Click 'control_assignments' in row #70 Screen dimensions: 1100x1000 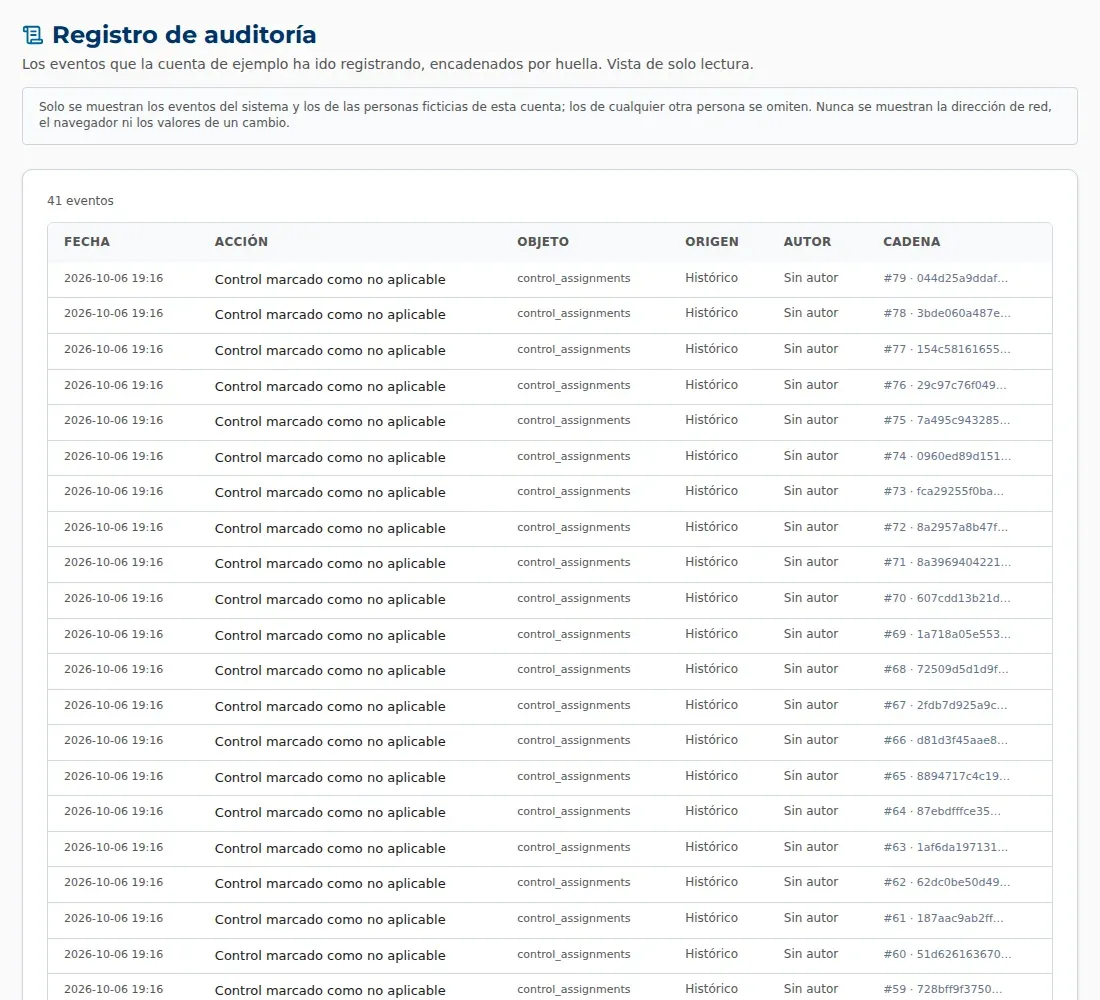point(574,599)
